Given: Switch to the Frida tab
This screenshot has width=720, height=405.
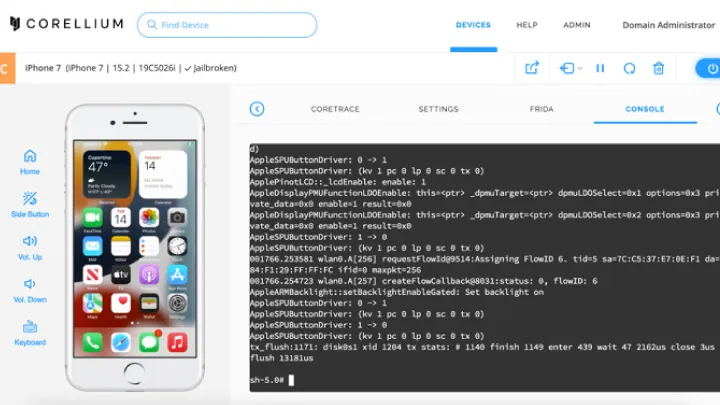Looking at the screenshot, I should pos(541,109).
